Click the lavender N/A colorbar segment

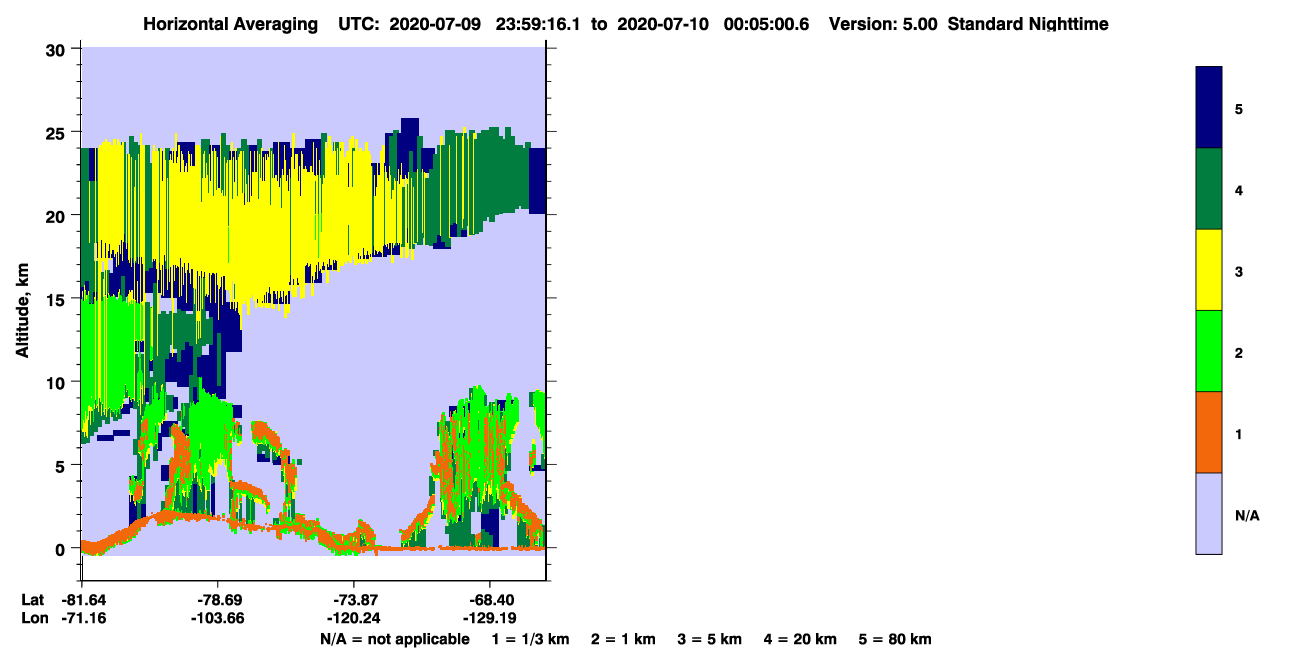[1209, 513]
